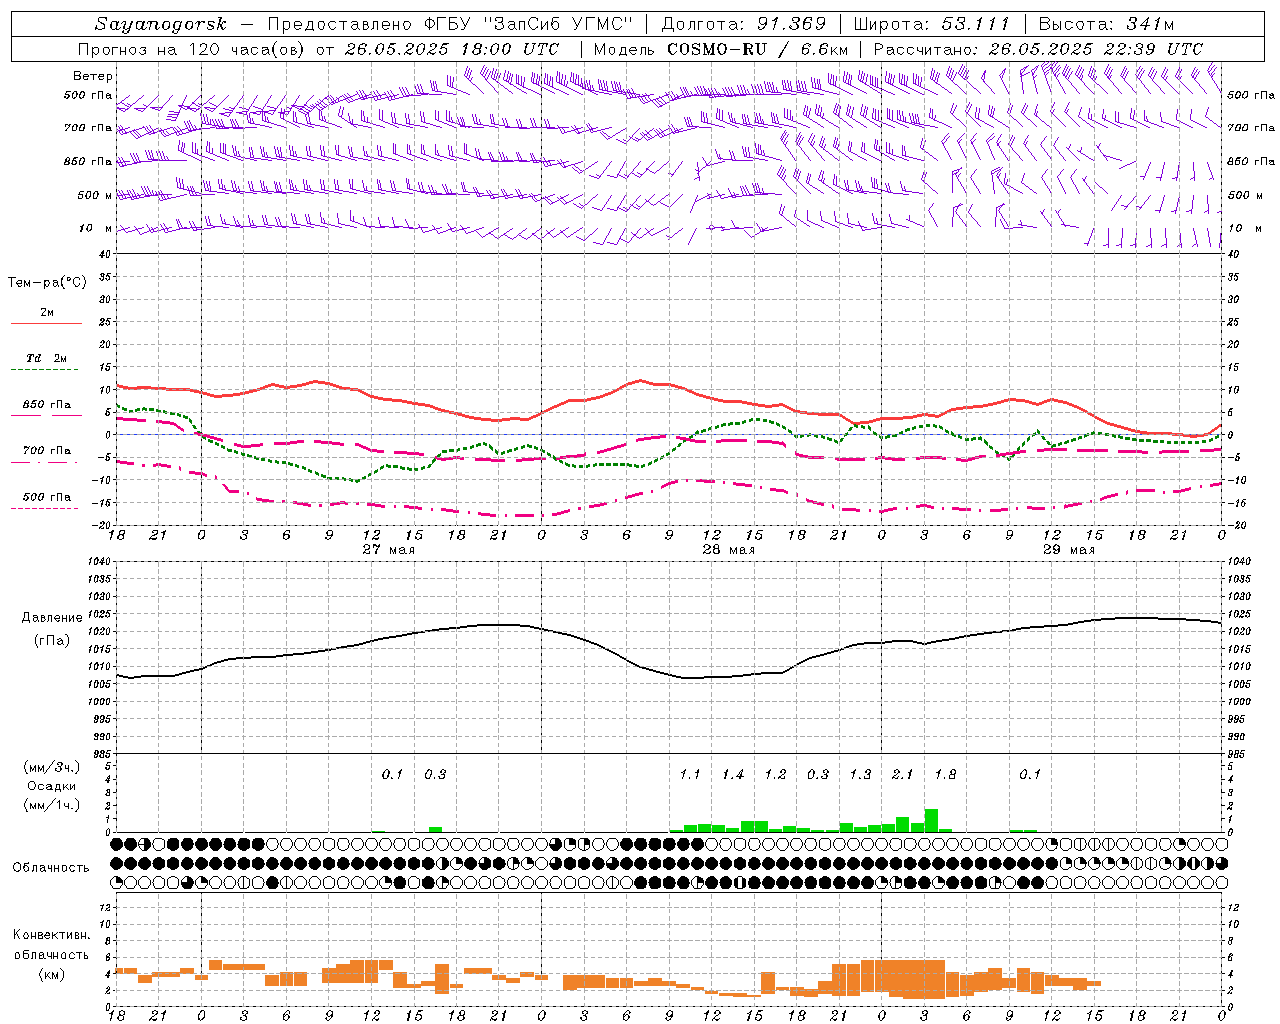Viewport: 1280px width, 1024px height.
Task: Click the 'Долгота: 91.369' header field
Action: (x=744, y=24)
